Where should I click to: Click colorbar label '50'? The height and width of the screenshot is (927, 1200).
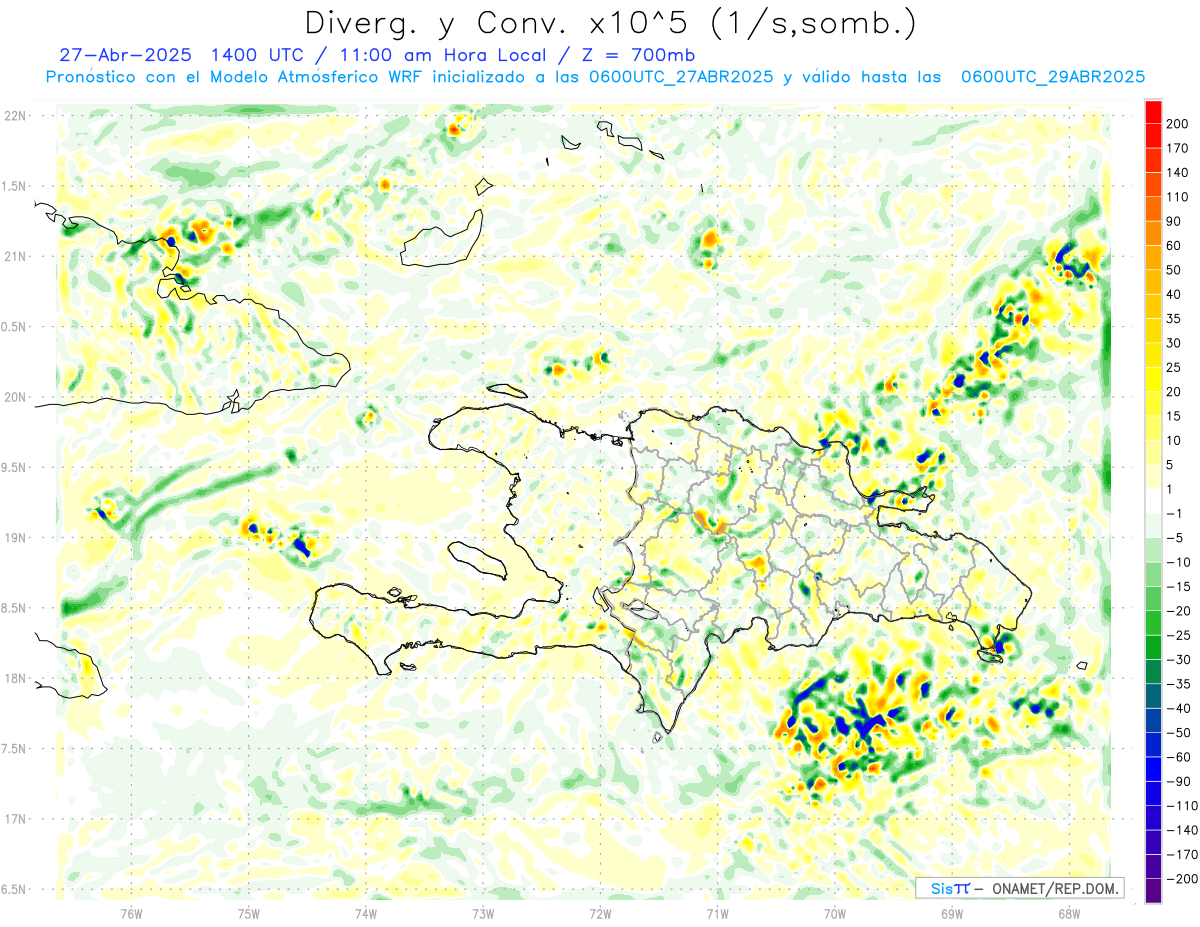coord(1175,270)
